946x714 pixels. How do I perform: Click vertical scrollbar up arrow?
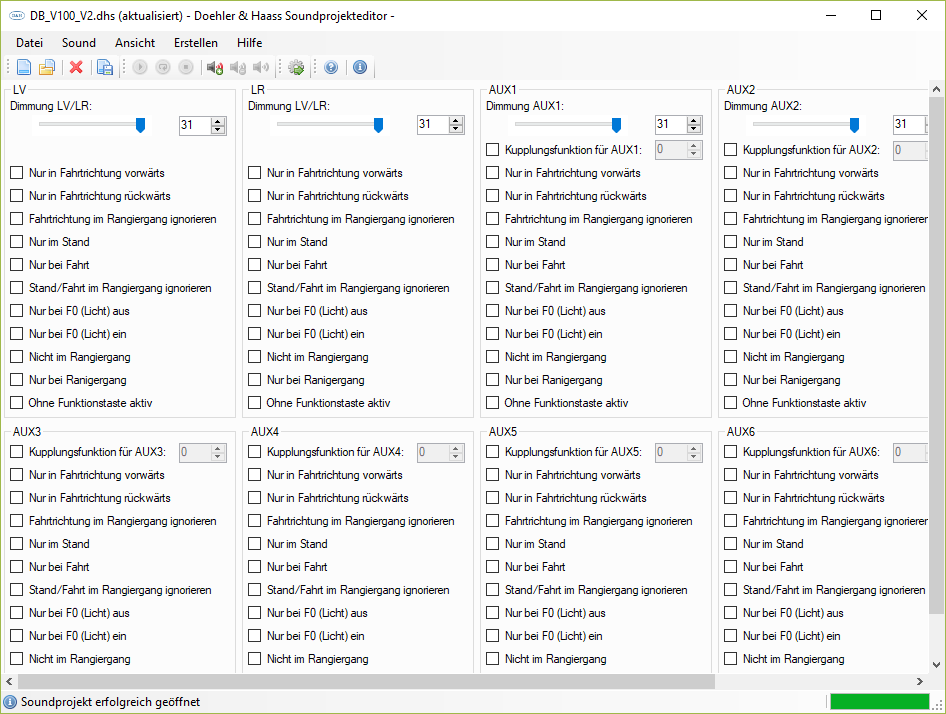pyautogui.click(x=936, y=89)
